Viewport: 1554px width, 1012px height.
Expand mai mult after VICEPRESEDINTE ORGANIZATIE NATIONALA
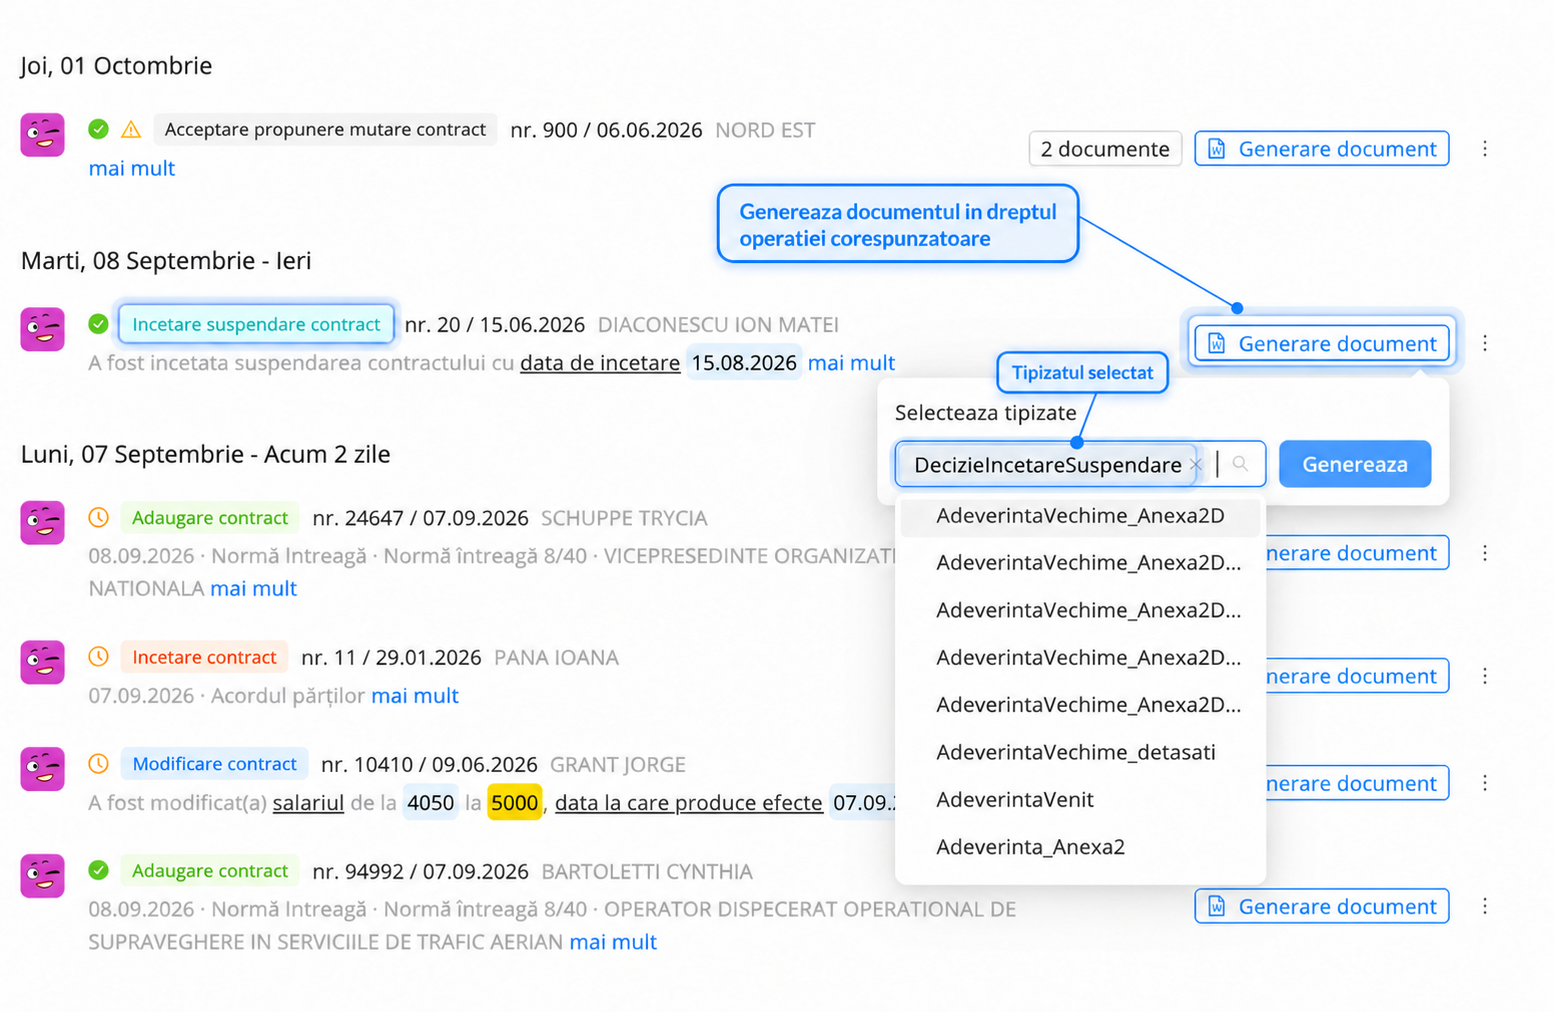[253, 588]
